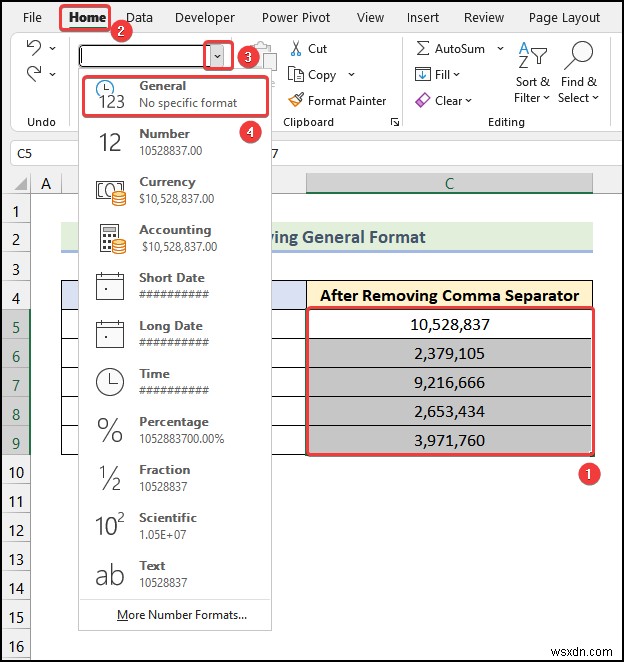Expand the Copy options arrow

coord(351,74)
